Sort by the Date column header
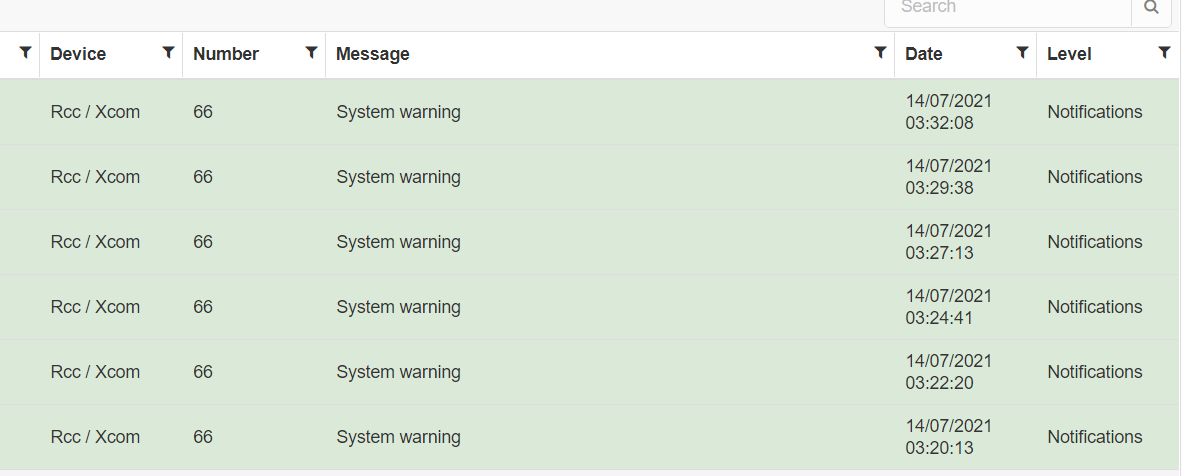 924,54
